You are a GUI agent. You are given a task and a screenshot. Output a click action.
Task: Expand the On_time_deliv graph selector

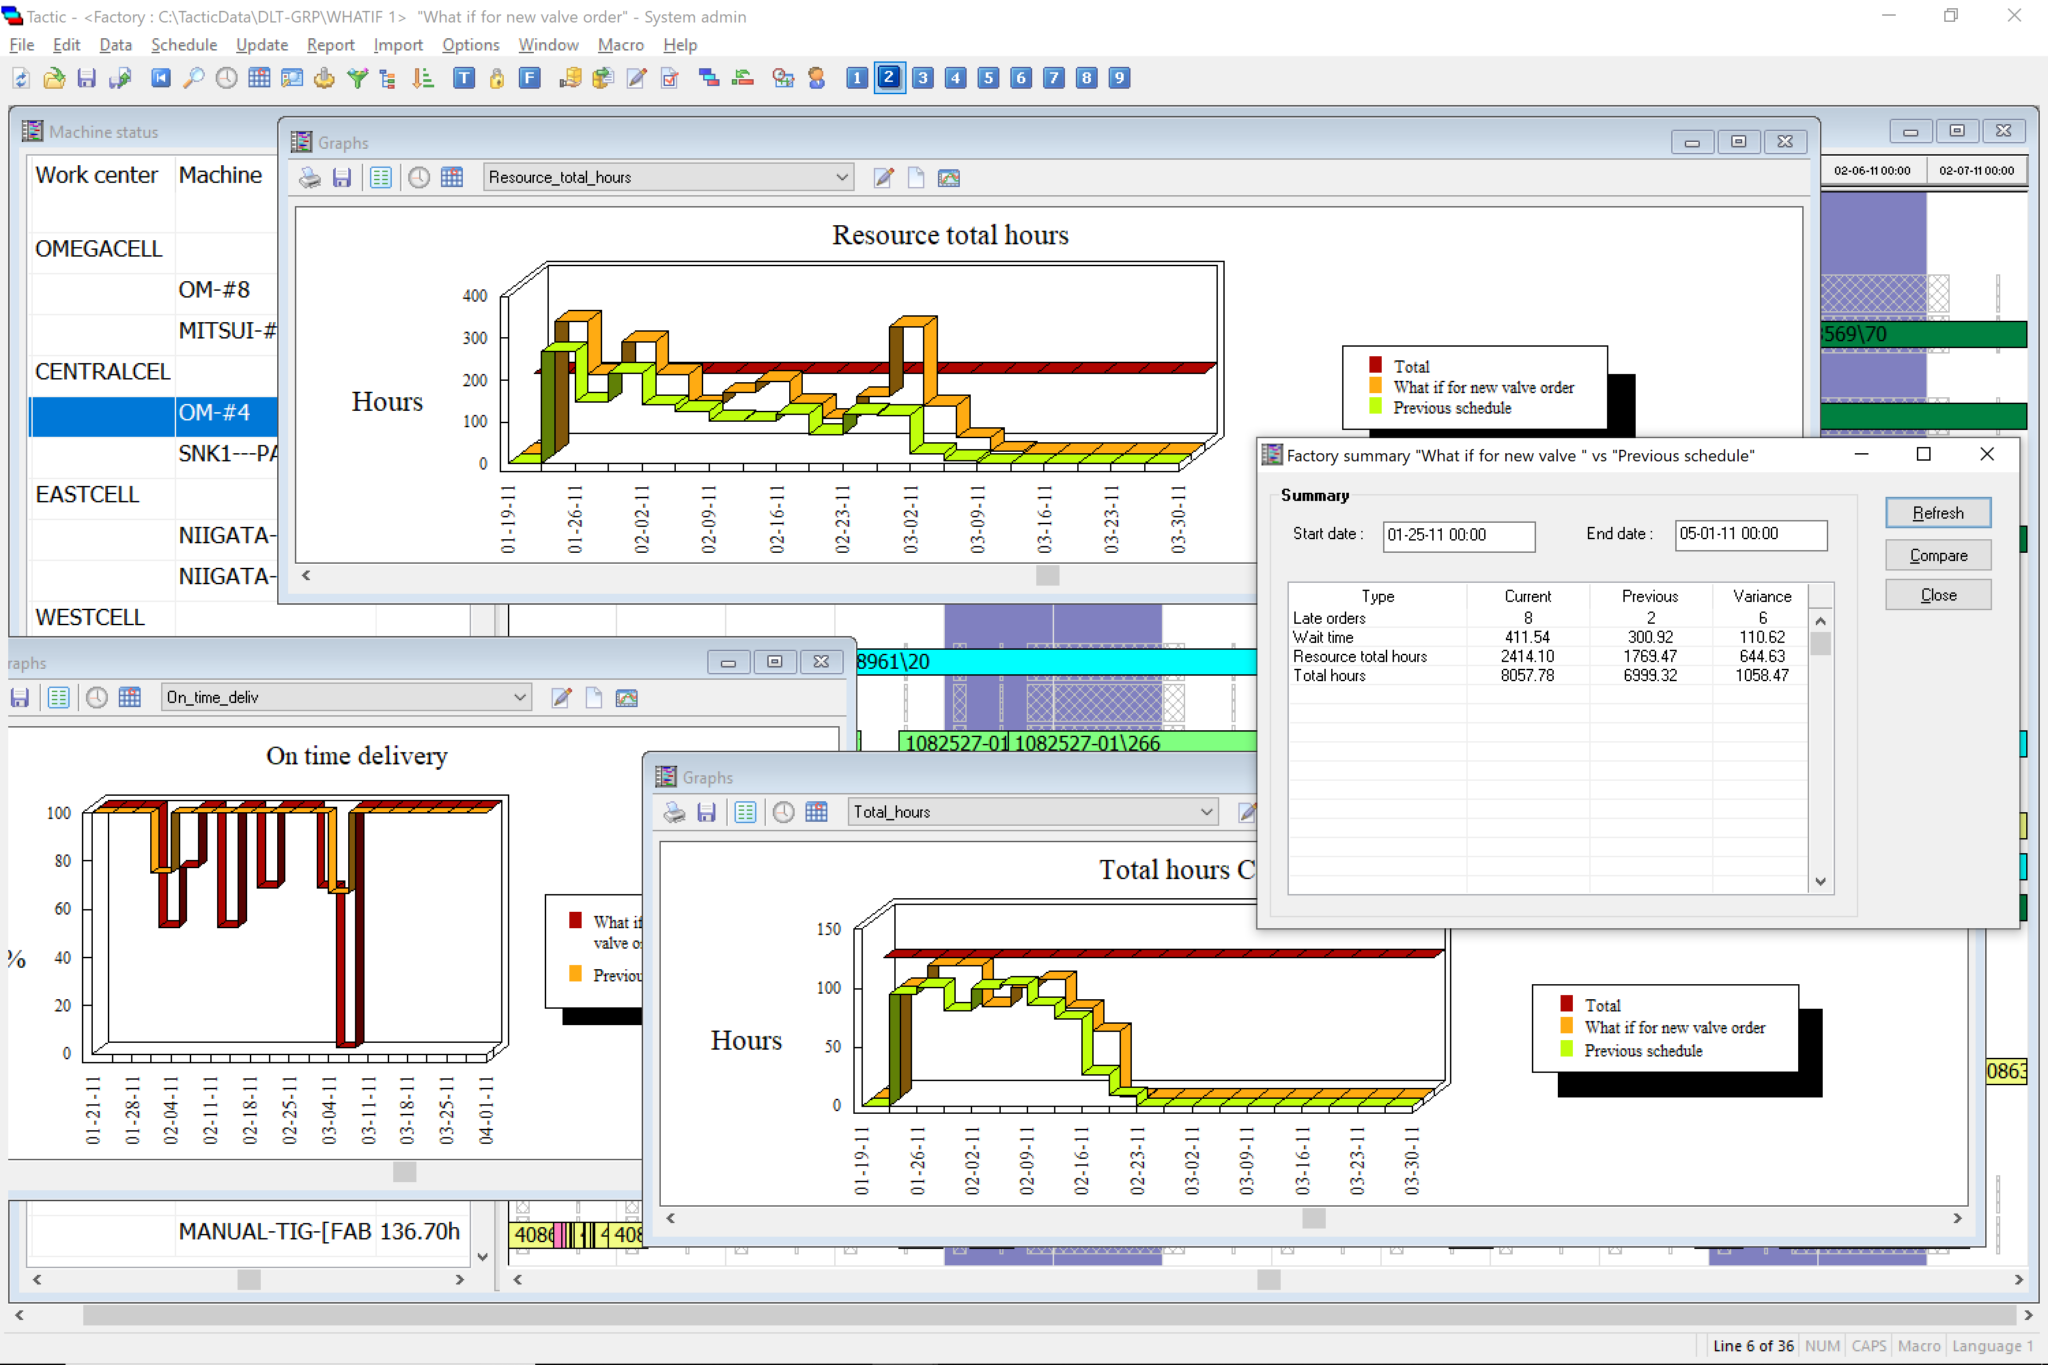coord(520,698)
